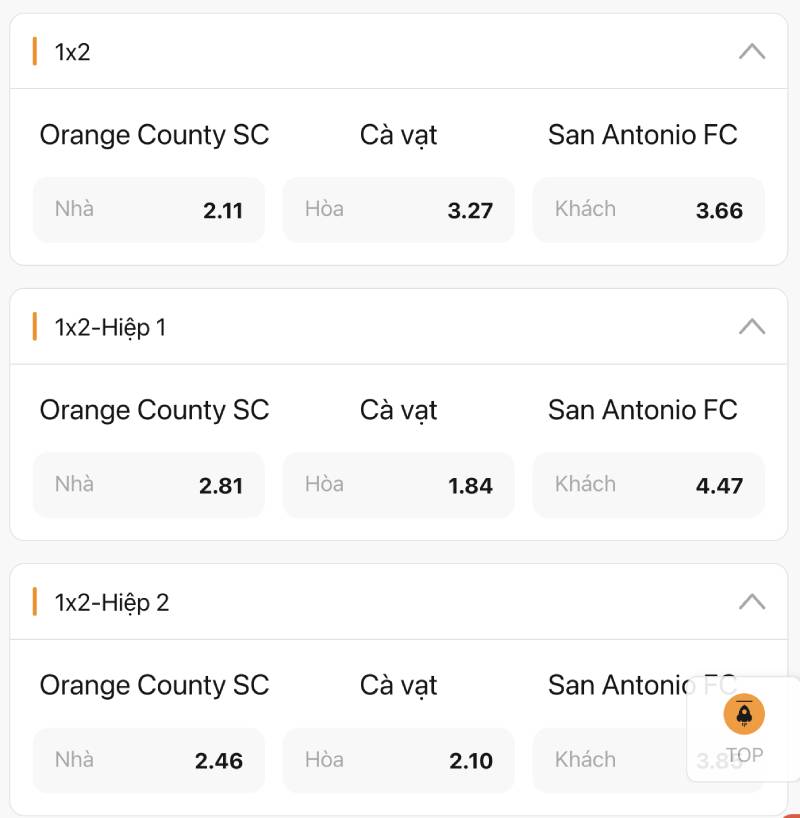This screenshot has height=818, width=800.
Task: Pick Khách odds 4.47 for first half
Action: 648,485
